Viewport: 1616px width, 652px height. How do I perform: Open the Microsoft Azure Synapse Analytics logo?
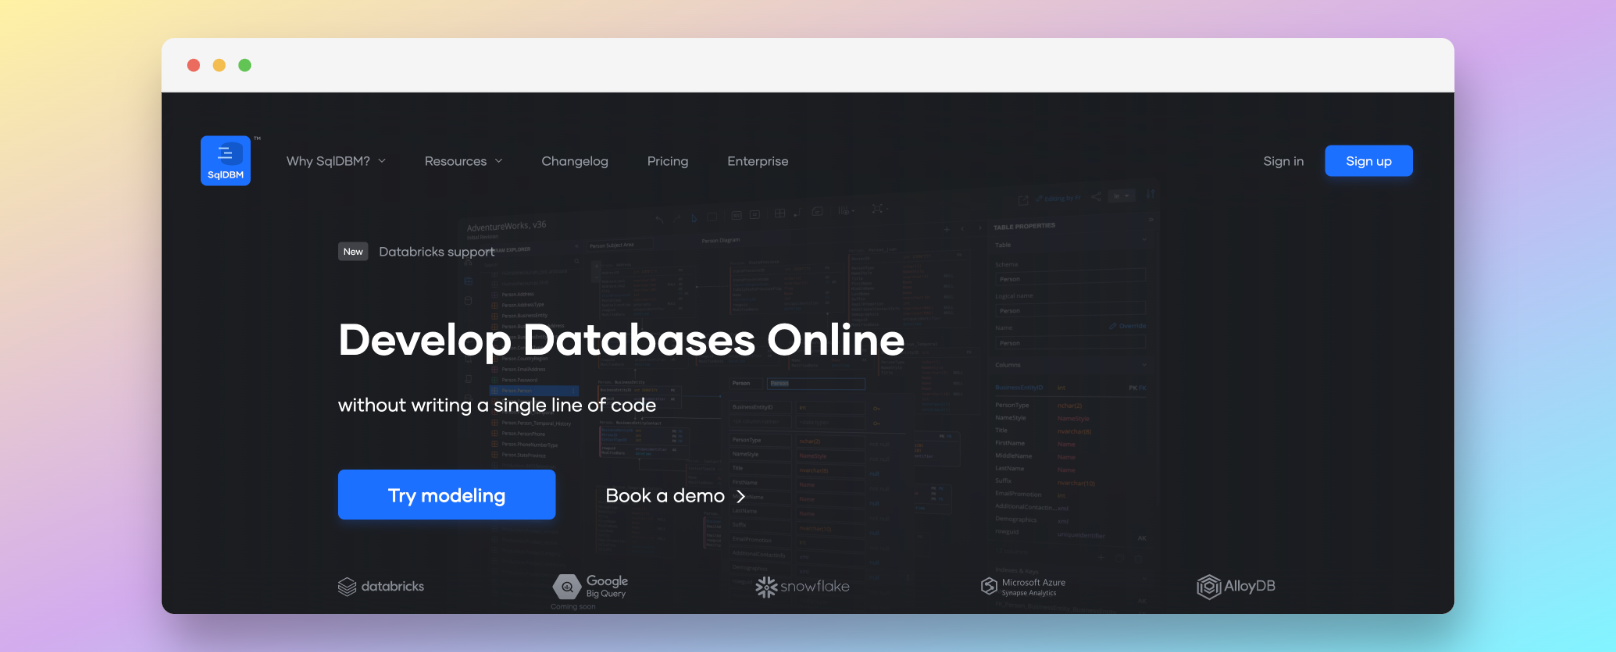pos(1023,587)
